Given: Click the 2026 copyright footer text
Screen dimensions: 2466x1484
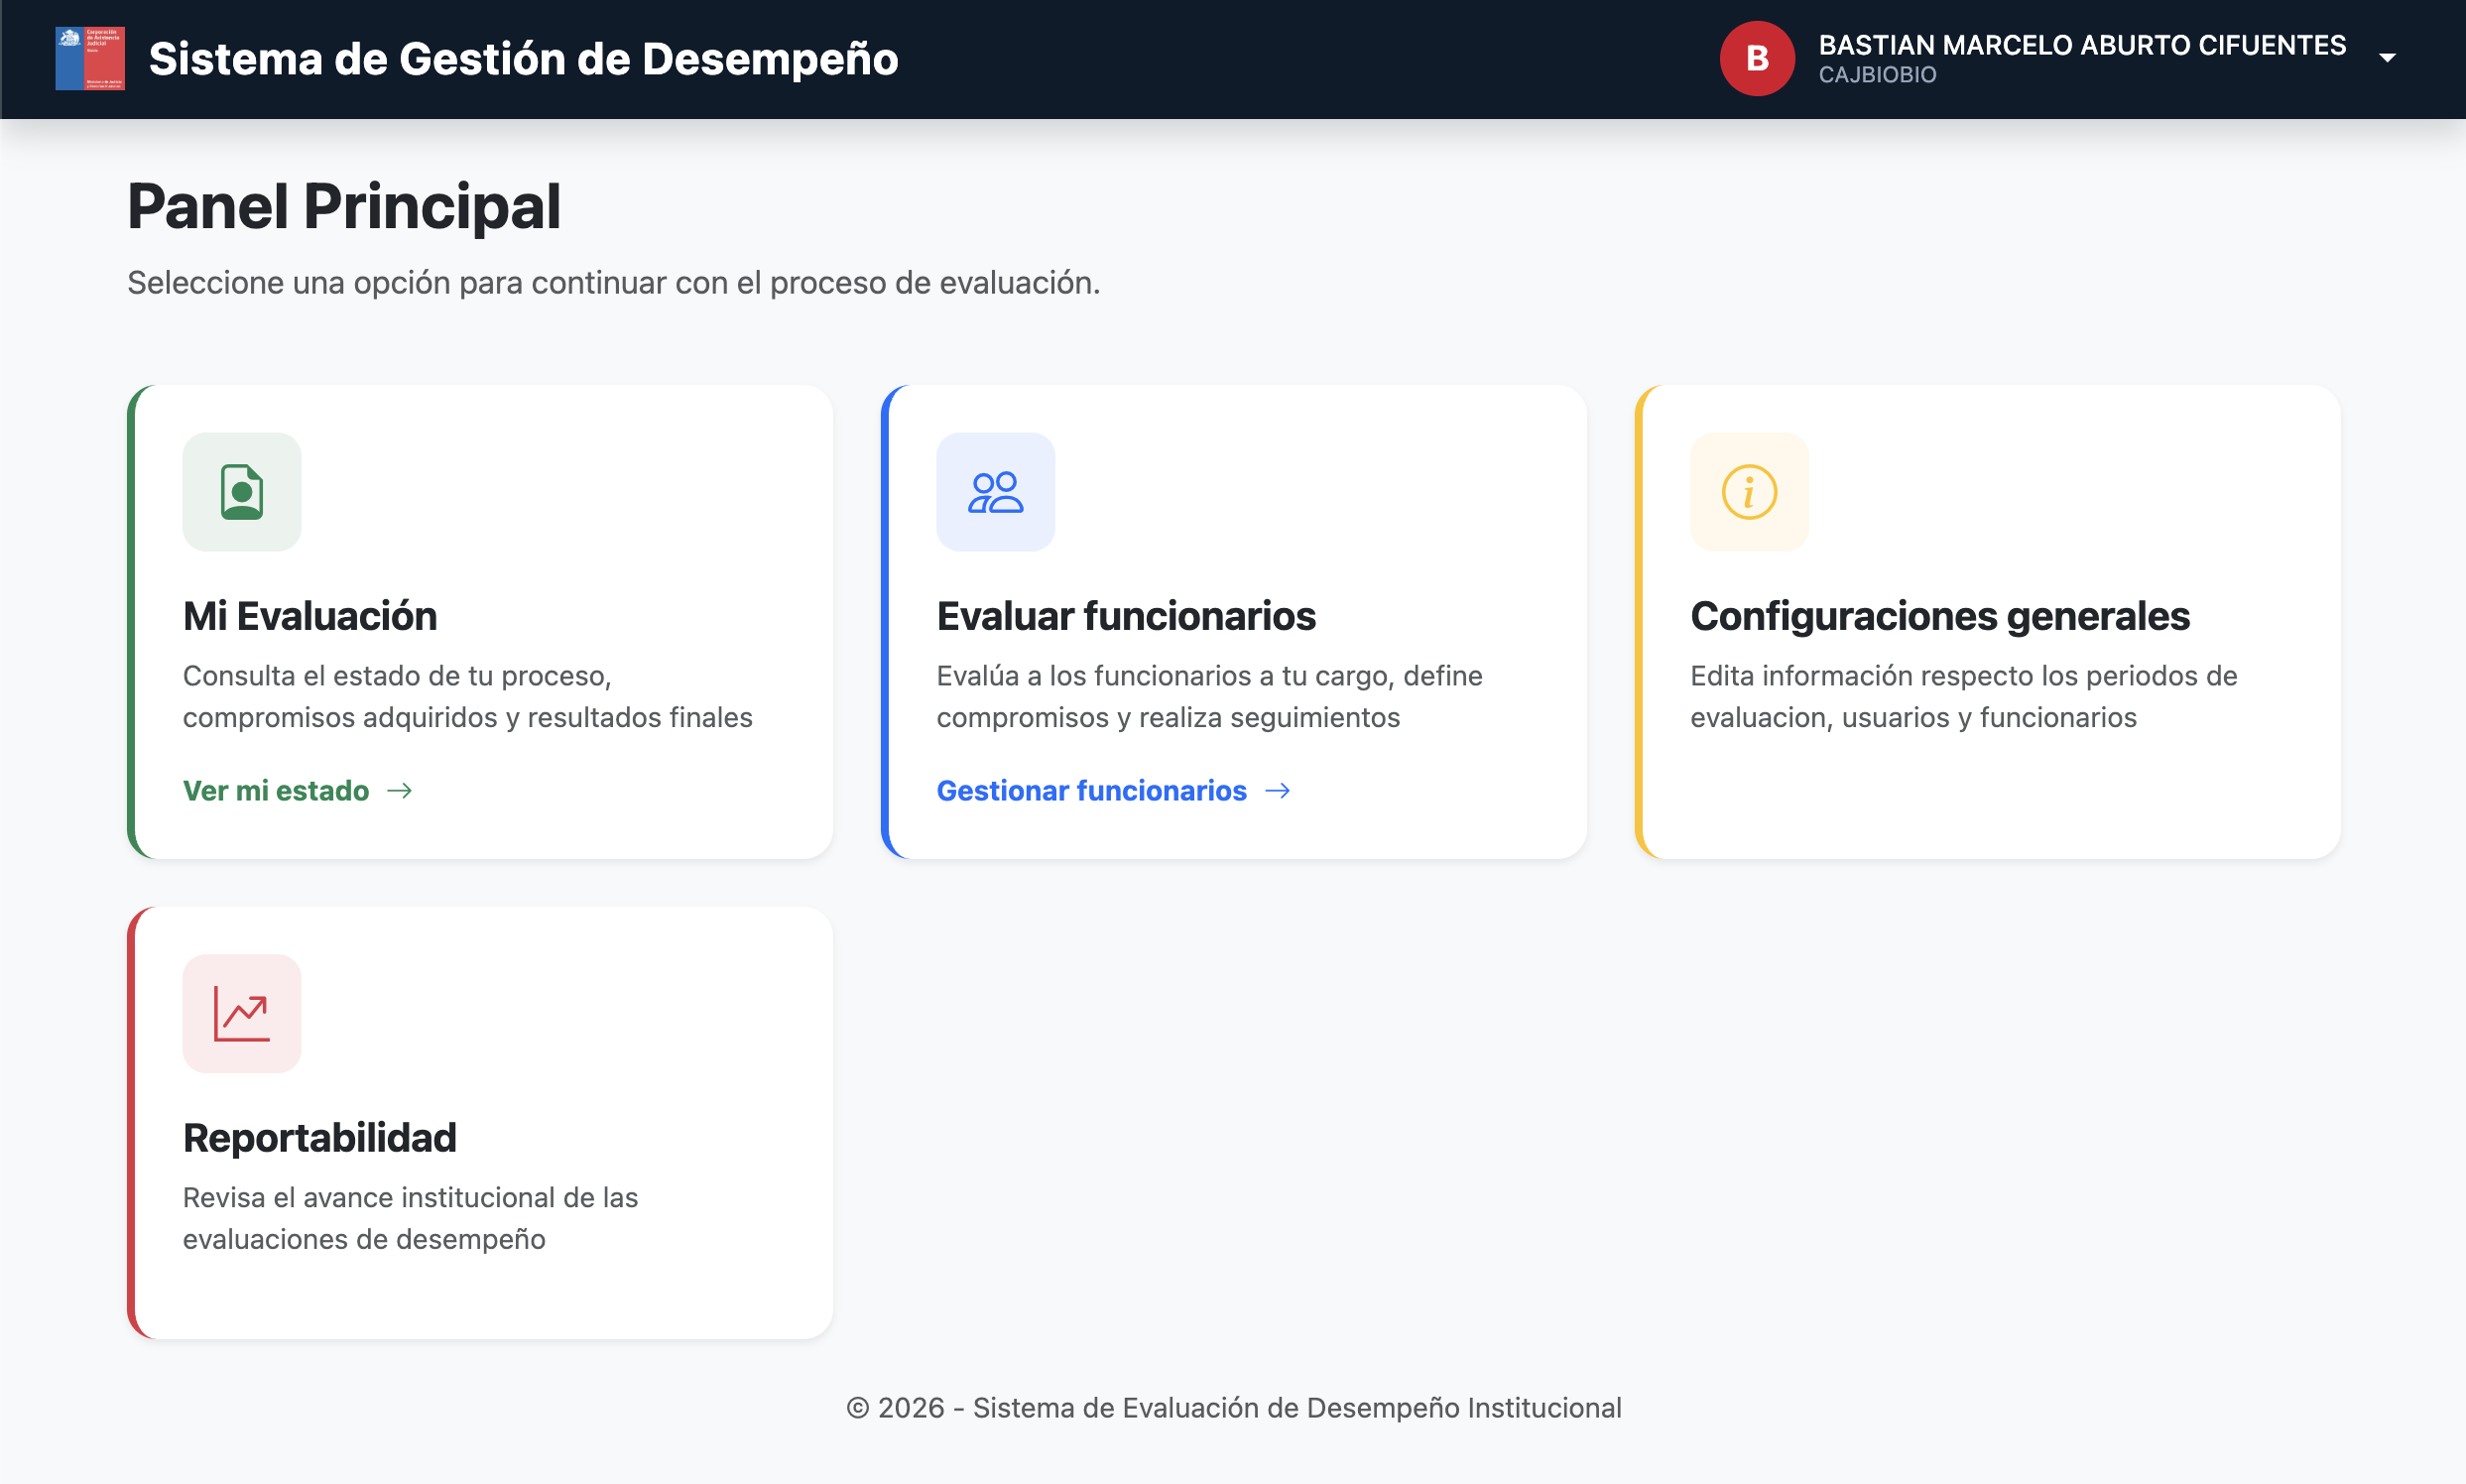Looking at the screenshot, I should (x=1233, y=1408).
